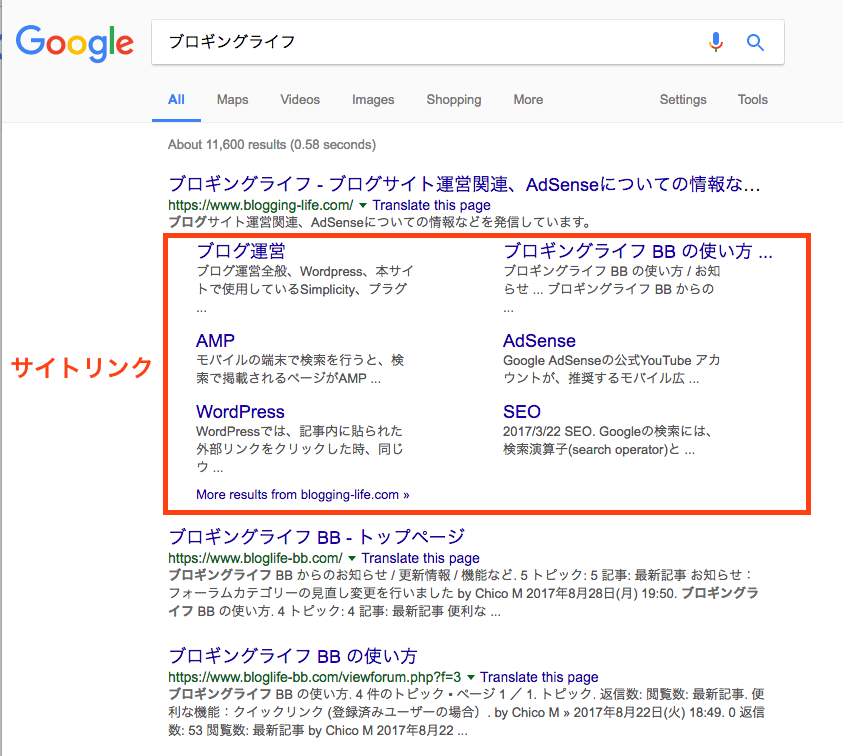Open the Settings menu
Image resolution: width=843 pixels, height=756 pixels.
(x=683, y=99)
